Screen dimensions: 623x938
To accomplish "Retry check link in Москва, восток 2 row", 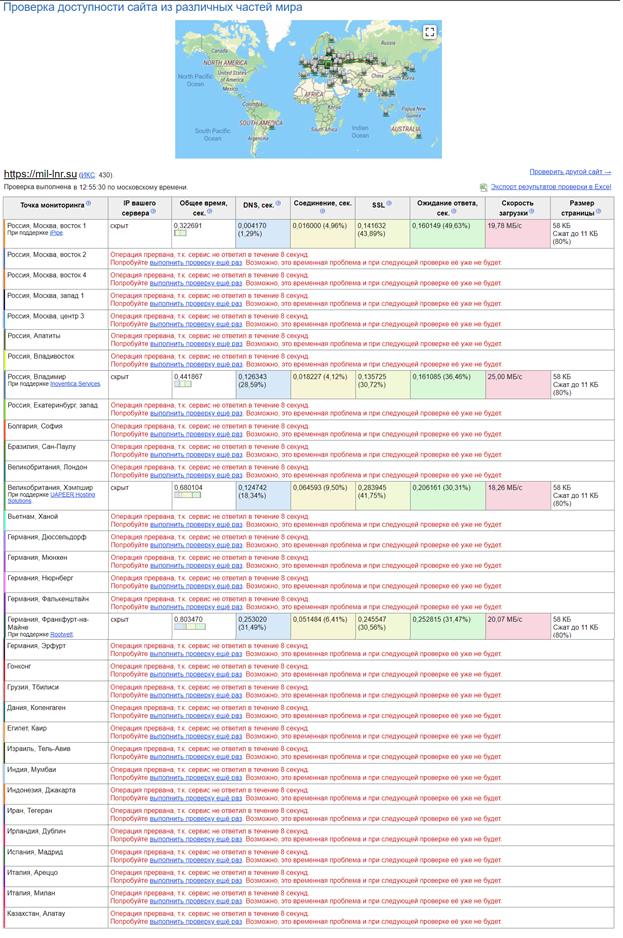I will pos(196,263).
